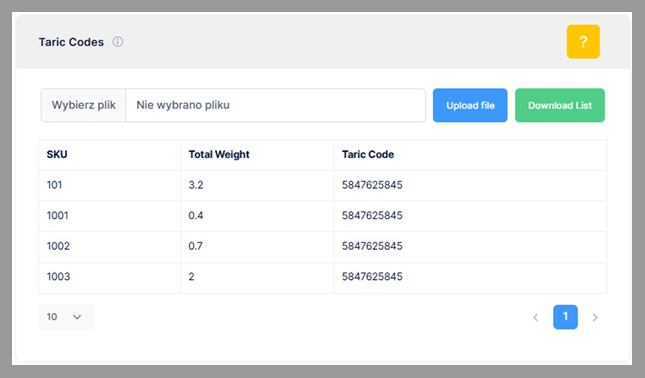Click the 3.2 weight cell
The height and width of the screenshot is (378, 645).
click(196, 185)
